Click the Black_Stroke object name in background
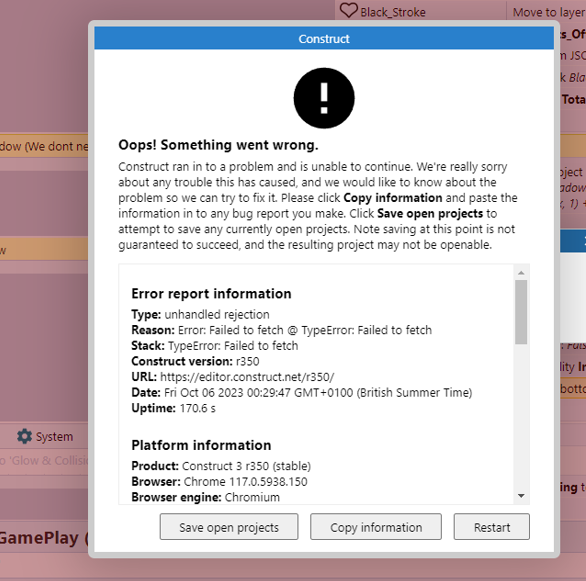586x581 pixels. click(393, 12)
